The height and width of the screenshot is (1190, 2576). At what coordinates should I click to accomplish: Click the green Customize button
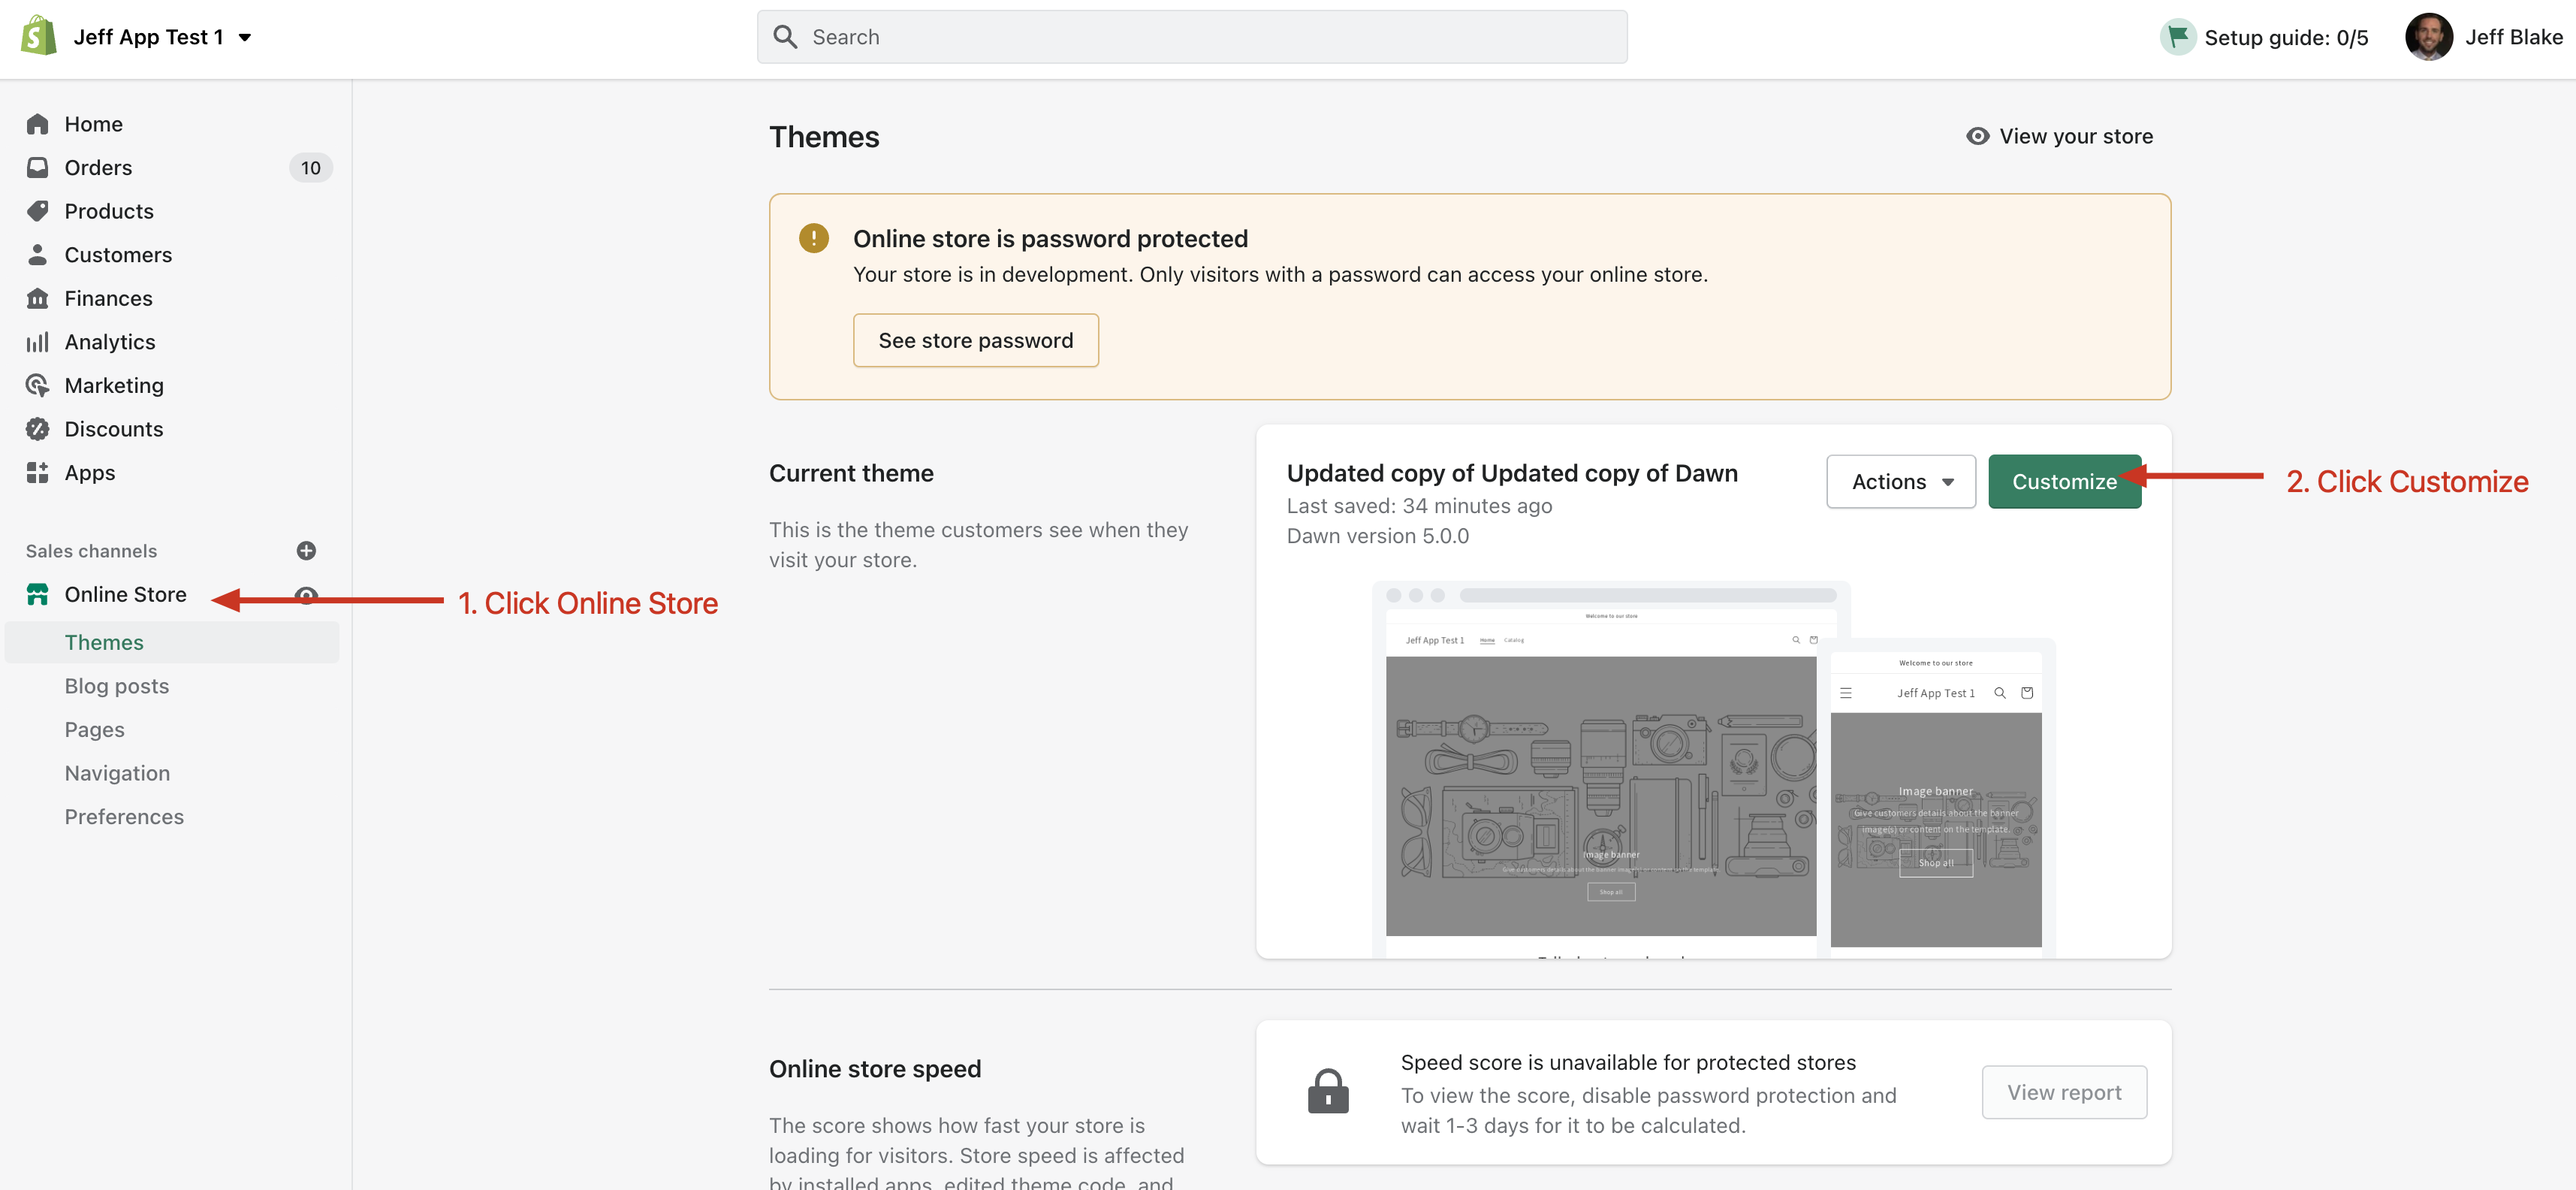(2064, 481)
